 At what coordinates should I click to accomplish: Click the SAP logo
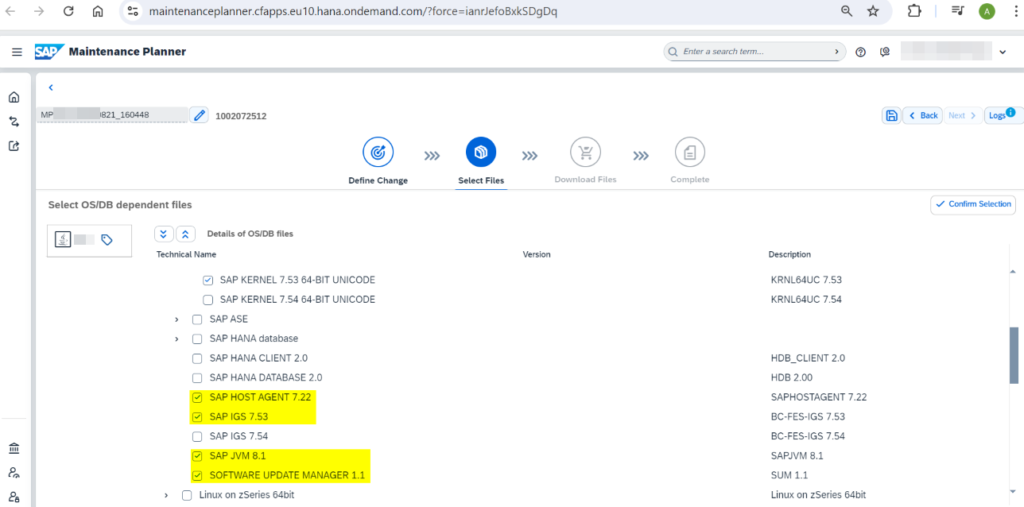click(x=49, y=52)
